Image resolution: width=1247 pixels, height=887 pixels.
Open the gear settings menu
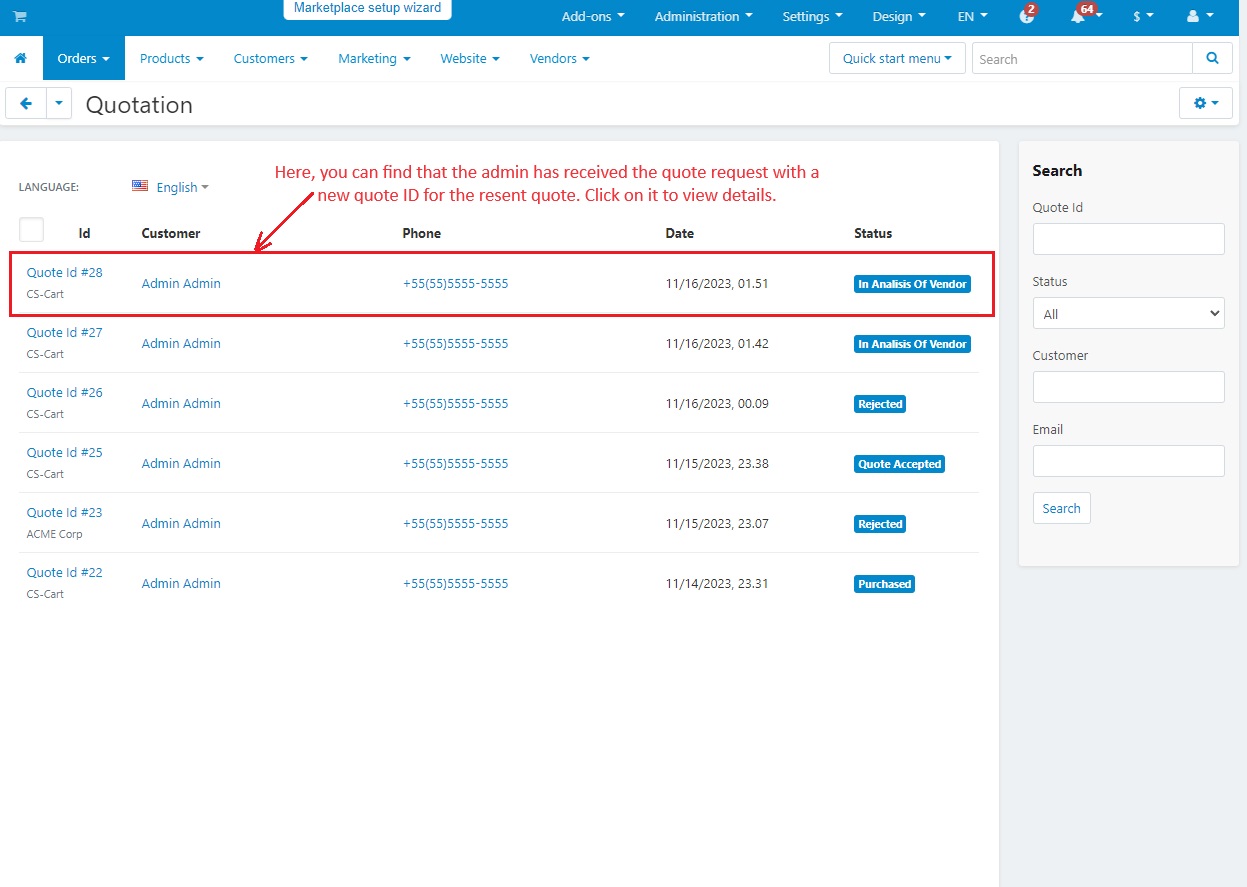click(x=1206, y=103)
